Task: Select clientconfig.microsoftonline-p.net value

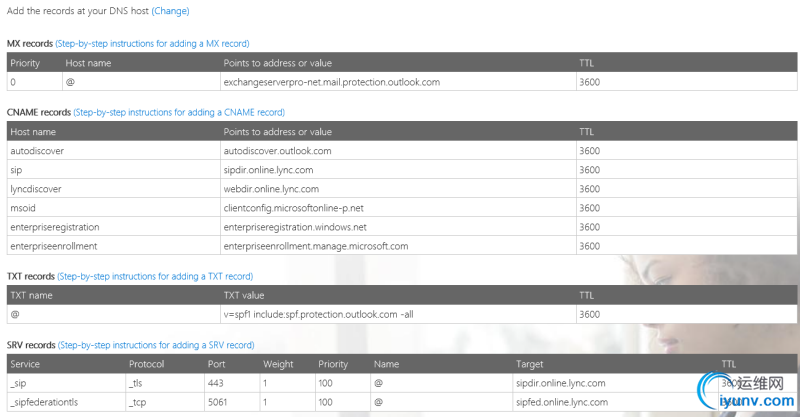Action: [x=294, y=208]
